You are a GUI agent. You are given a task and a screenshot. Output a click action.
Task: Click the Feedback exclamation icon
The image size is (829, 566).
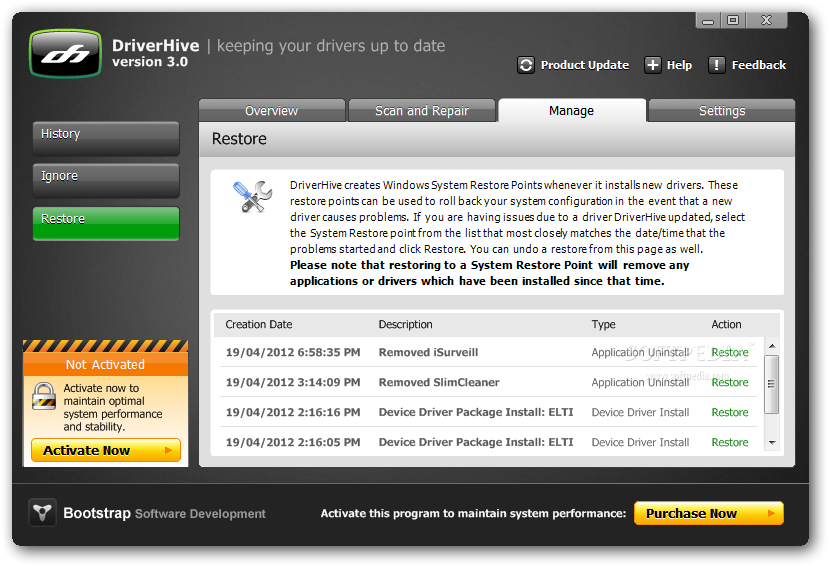(716, 65)
